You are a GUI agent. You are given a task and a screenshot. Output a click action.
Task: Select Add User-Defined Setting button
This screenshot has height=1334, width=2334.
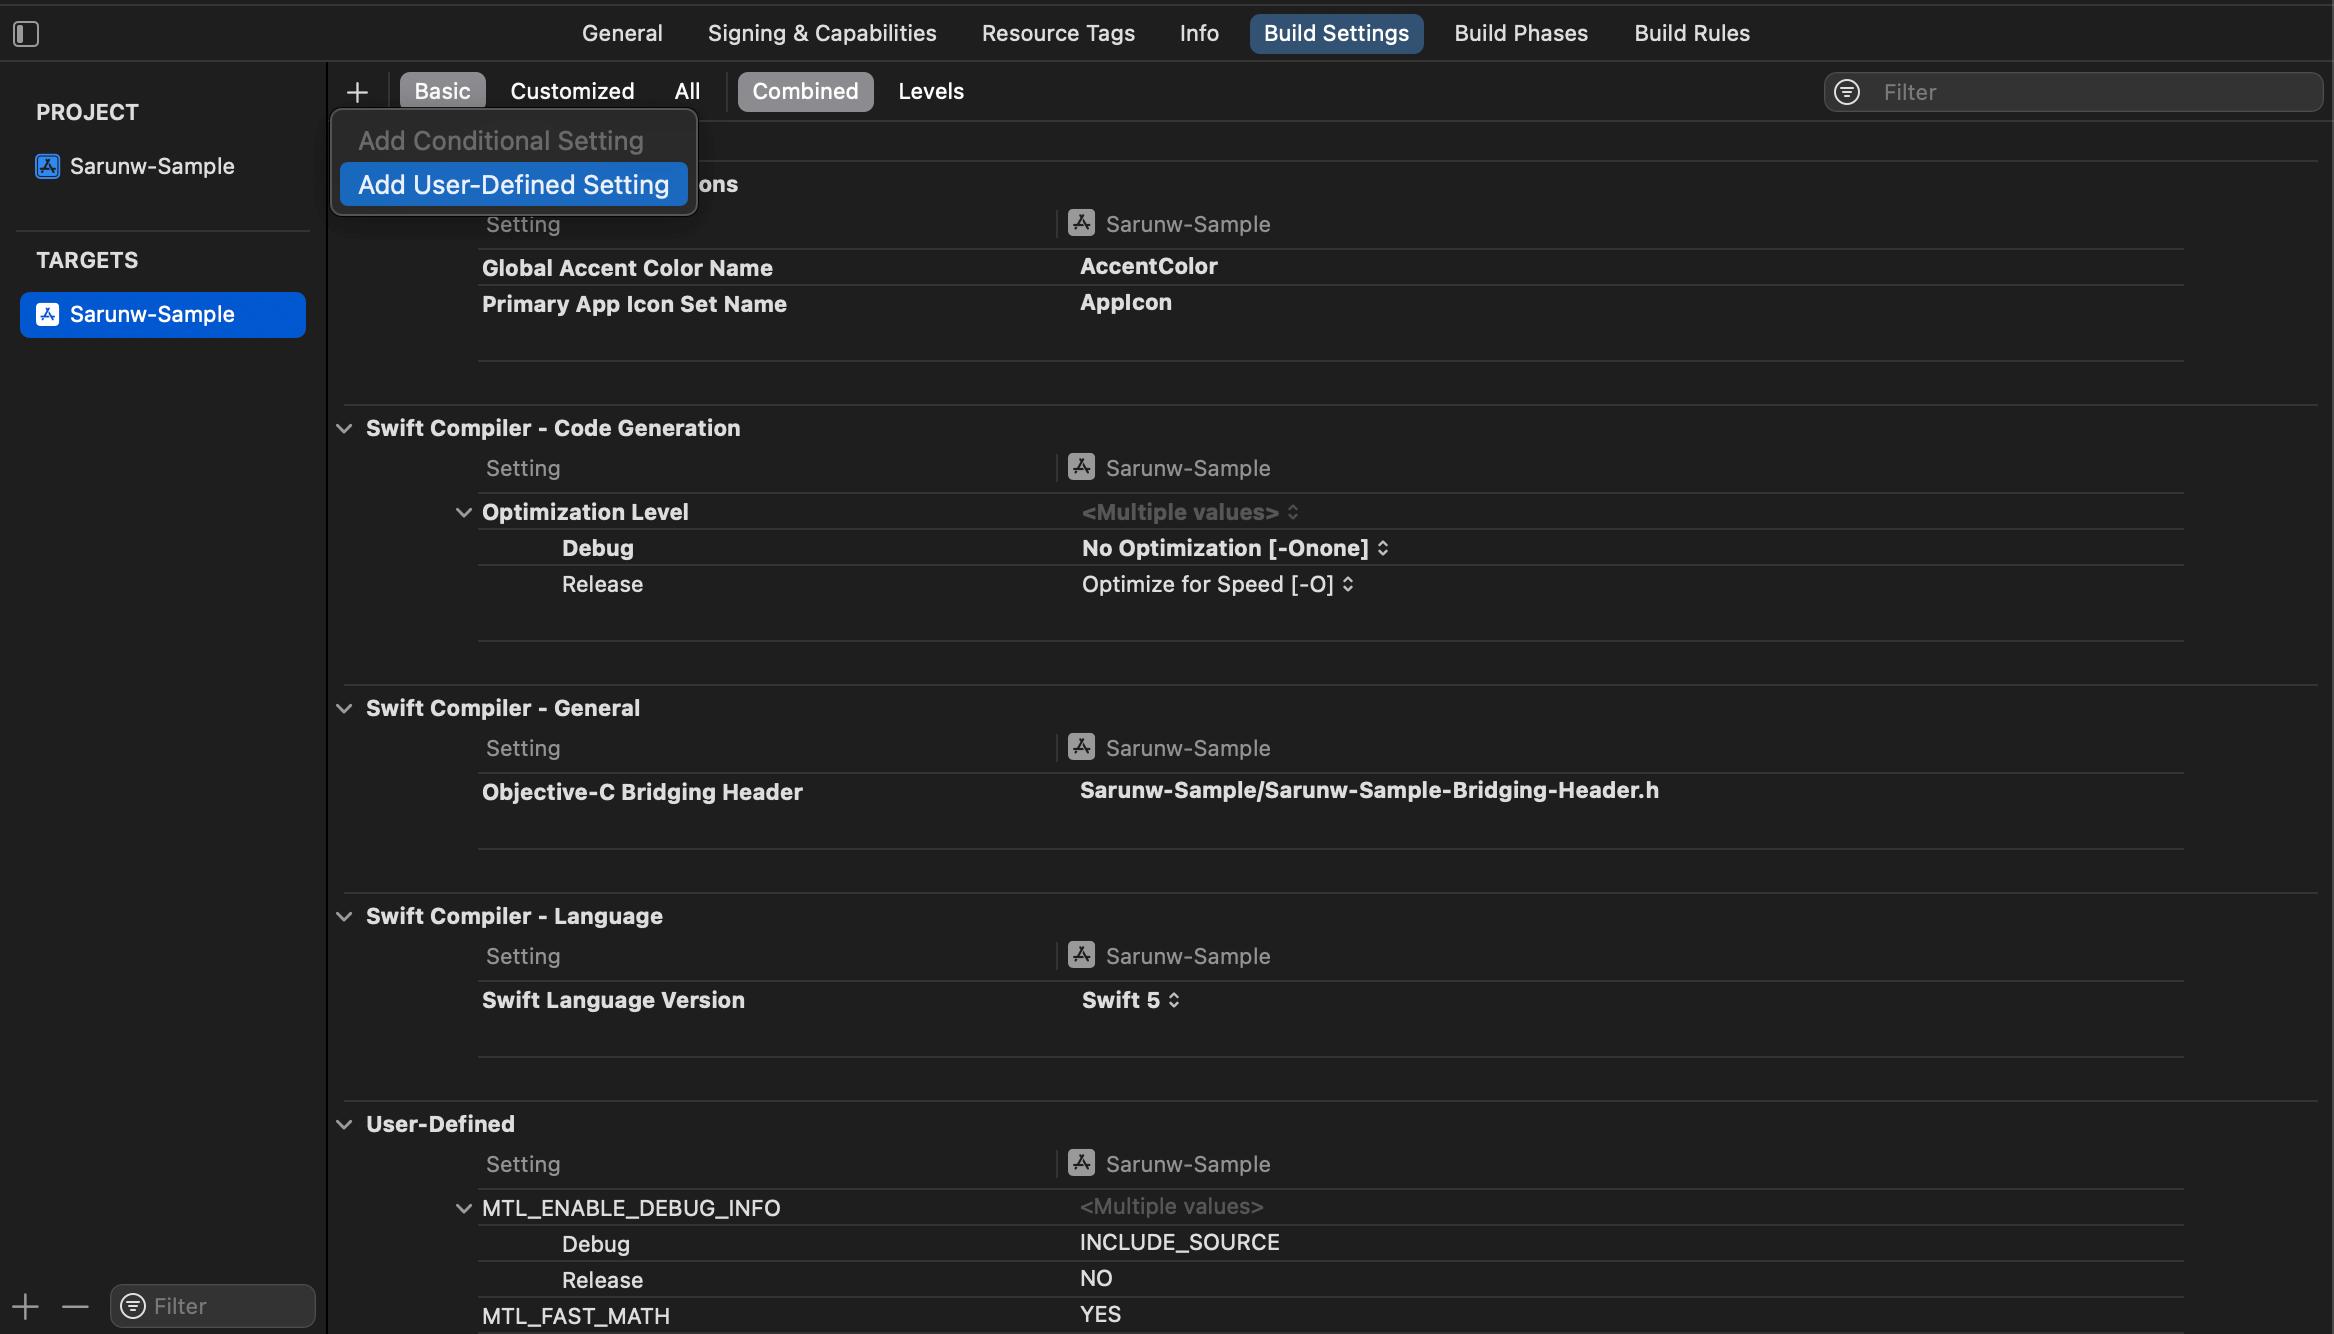(511, 184)
